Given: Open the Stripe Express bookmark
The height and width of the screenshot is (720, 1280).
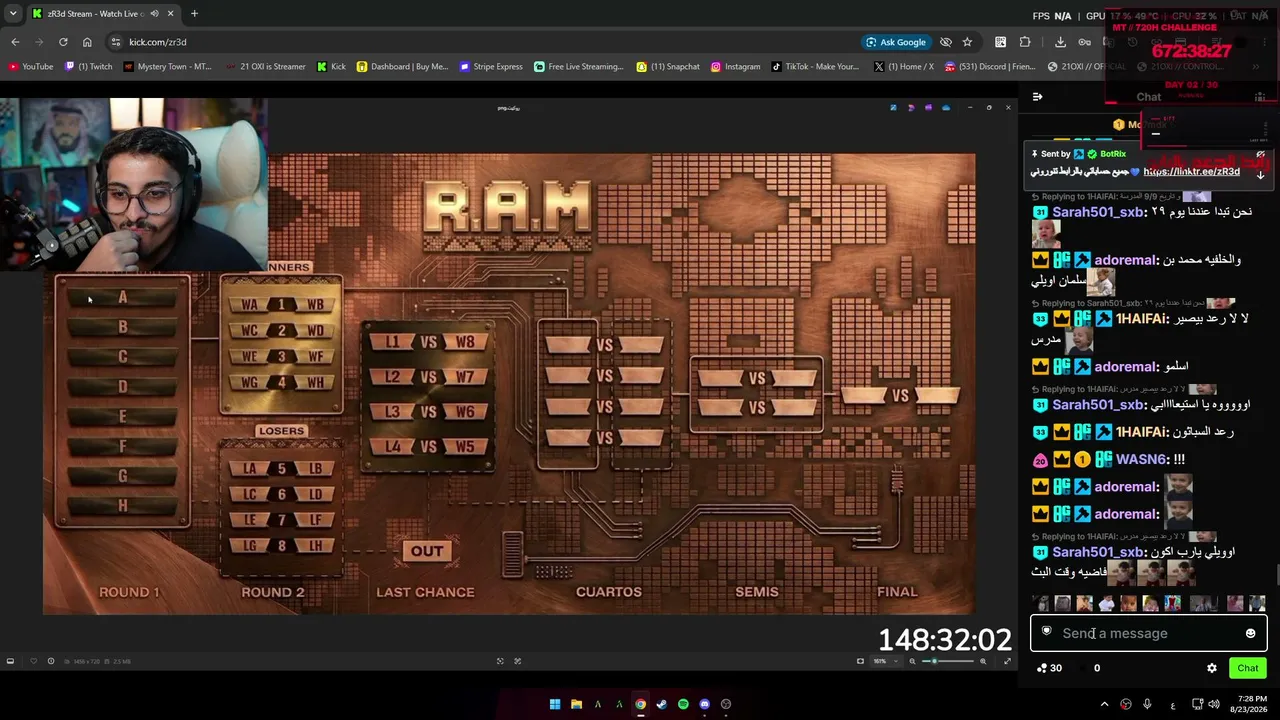Looking at the screenshot, I should pos(491,67).
